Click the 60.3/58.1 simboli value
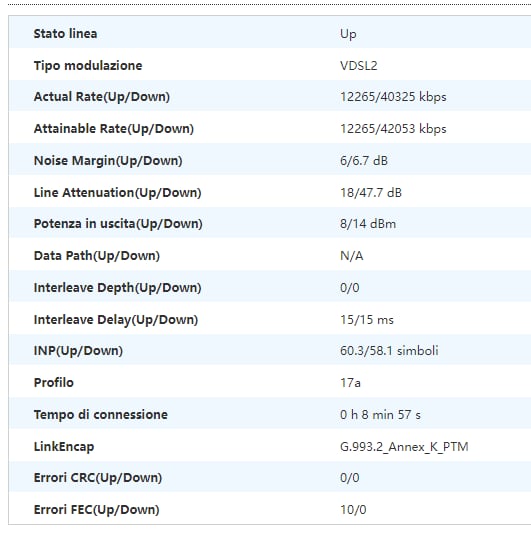Viewport: 531px width, 540px height. pos(389,351)
